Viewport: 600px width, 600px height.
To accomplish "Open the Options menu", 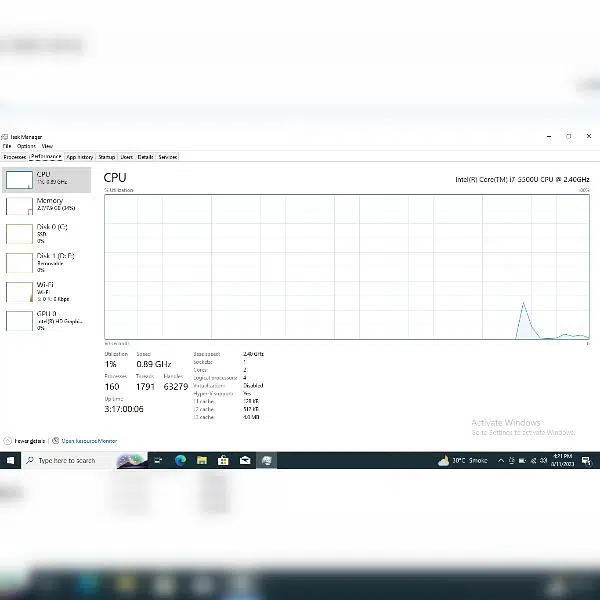I will [26, 146].
